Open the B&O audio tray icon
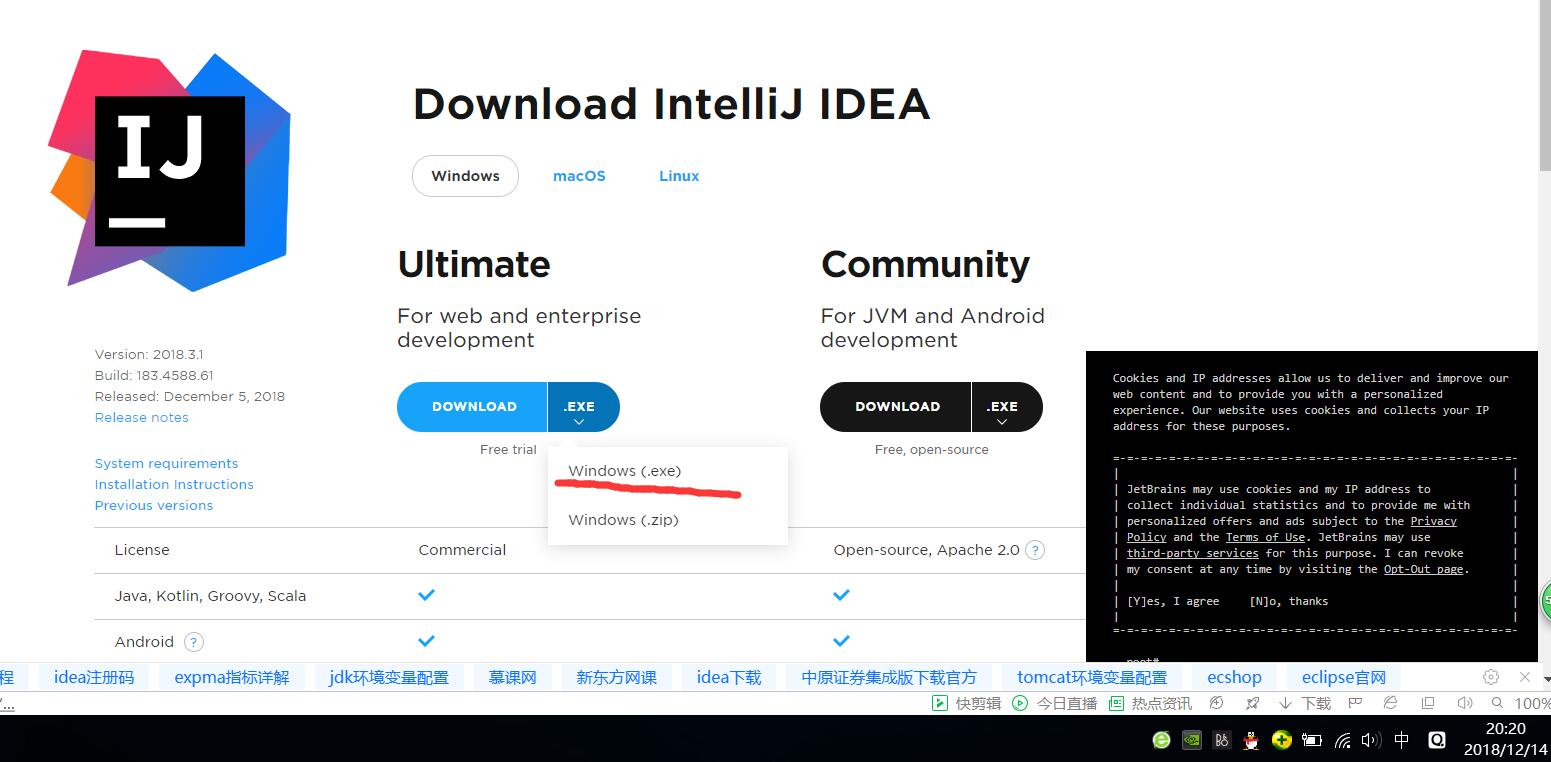The image size is (1551, 762). [1221, 740]
